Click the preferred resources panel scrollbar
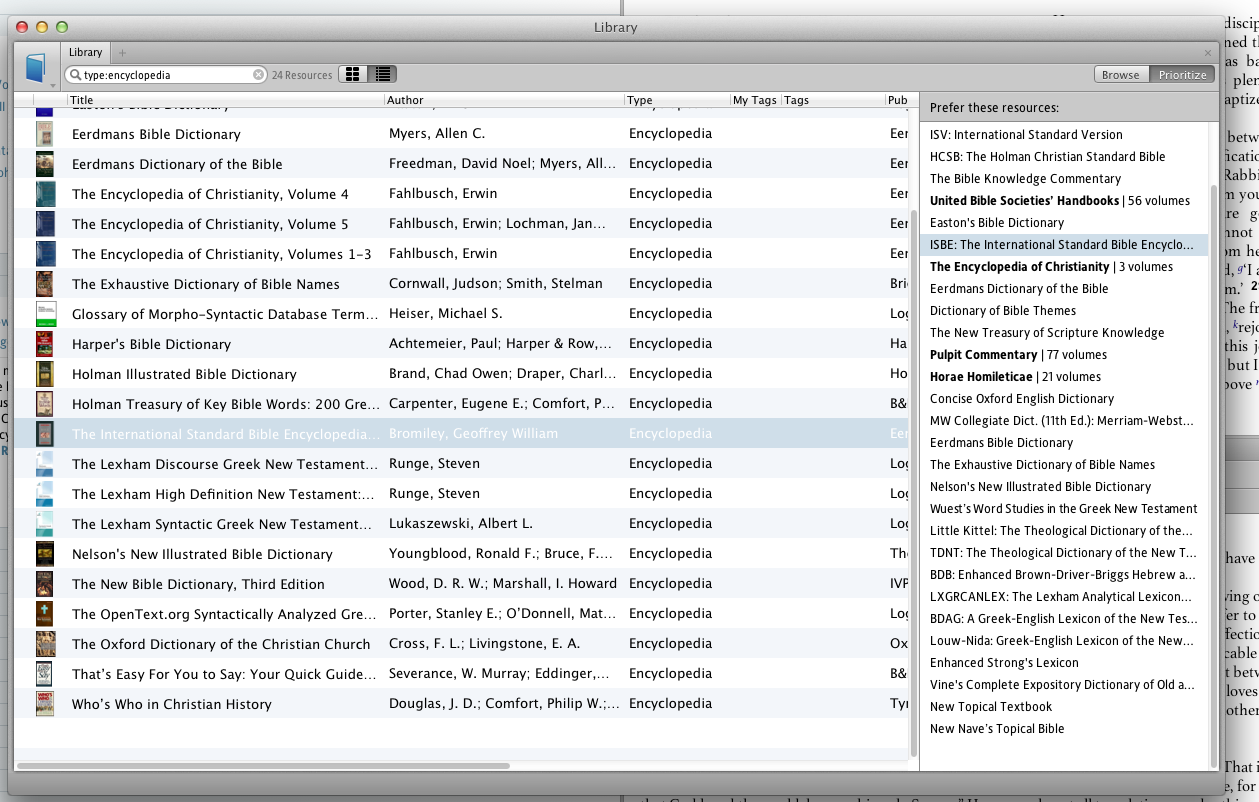The width and height of the screenshot is (1259, 802). pyautogui.click(x=1214, y=475)
